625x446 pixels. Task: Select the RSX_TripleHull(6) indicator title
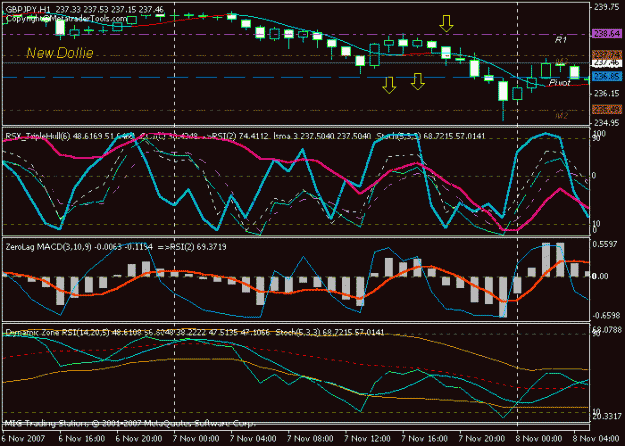pos(38,136)
